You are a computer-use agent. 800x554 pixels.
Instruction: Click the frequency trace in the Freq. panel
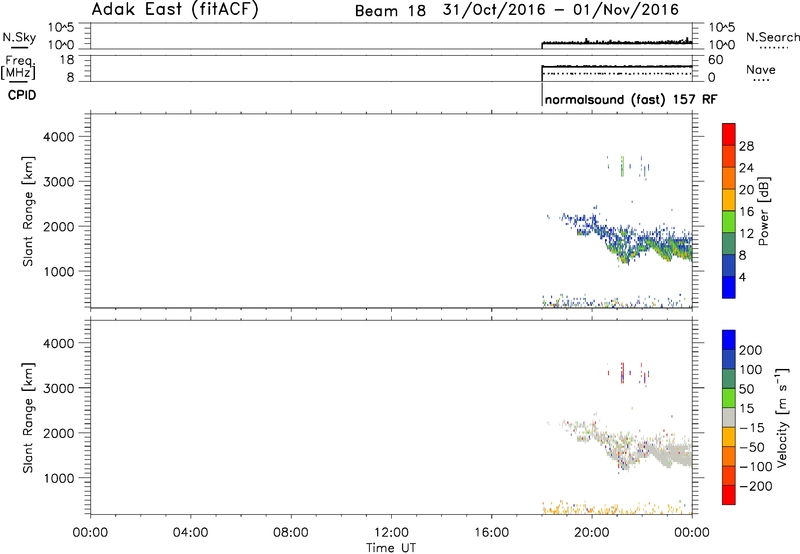tap(617, 66)
